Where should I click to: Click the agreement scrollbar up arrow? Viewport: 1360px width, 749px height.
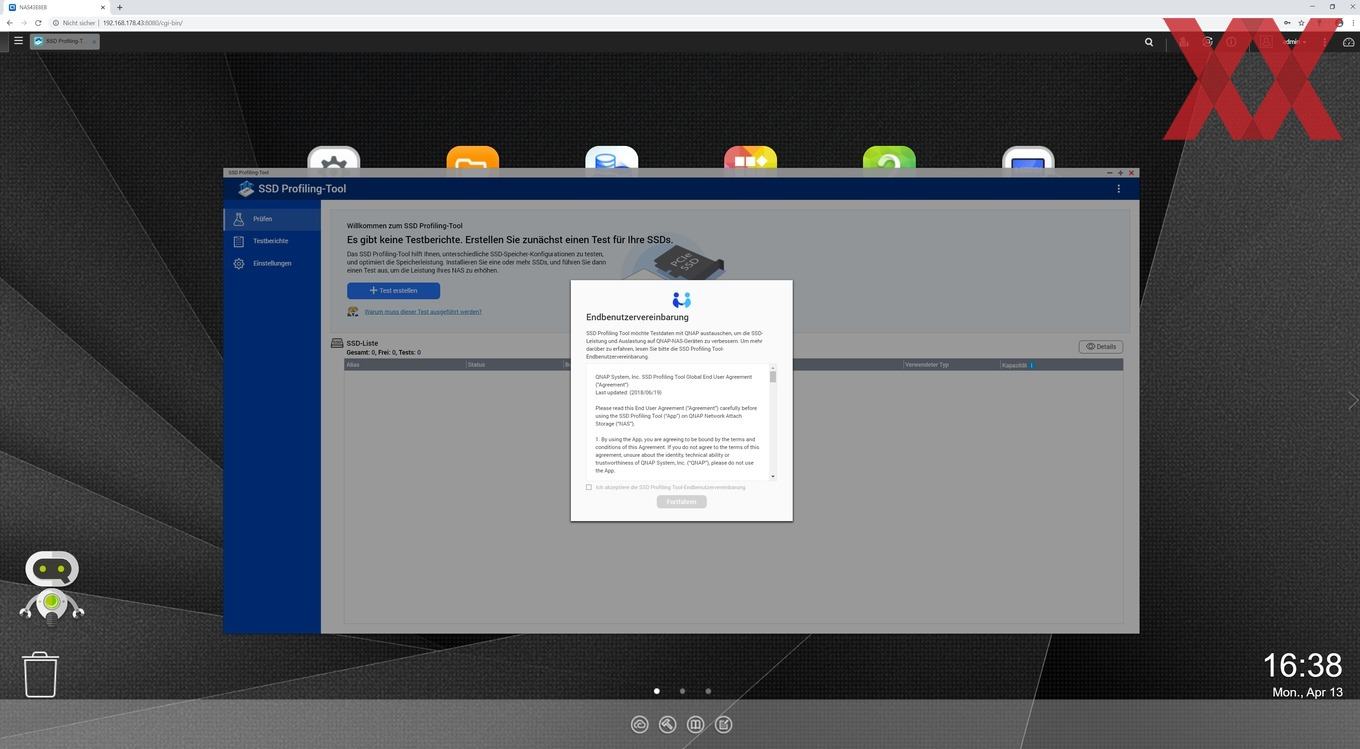coord(773,367)
